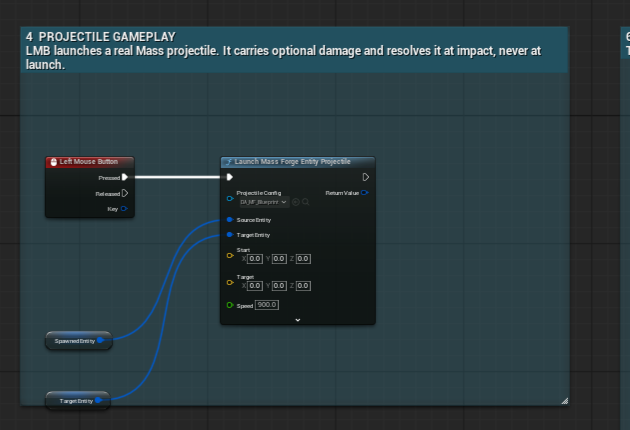The height and width of the screenshot is (430, 630).
Task: Click the Target X value field
Action: pos(255,286)
